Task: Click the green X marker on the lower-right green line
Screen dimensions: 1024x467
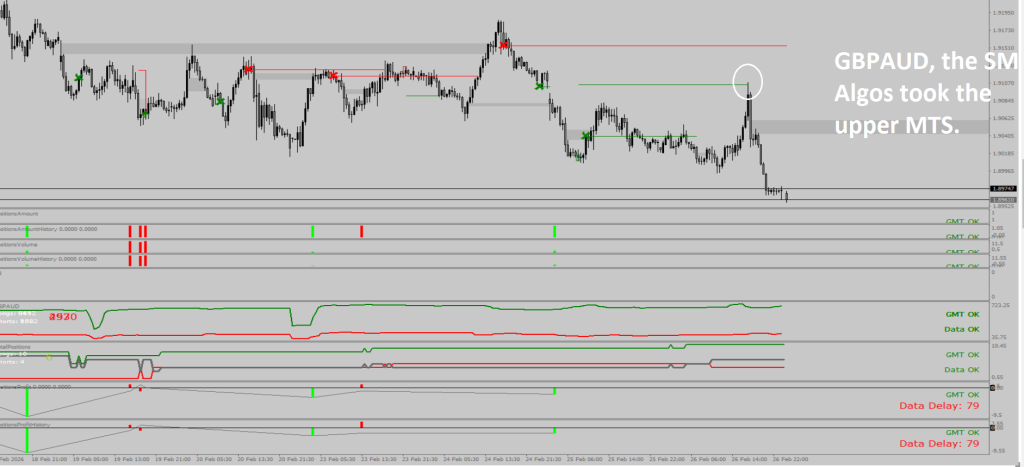Action: 586,136
